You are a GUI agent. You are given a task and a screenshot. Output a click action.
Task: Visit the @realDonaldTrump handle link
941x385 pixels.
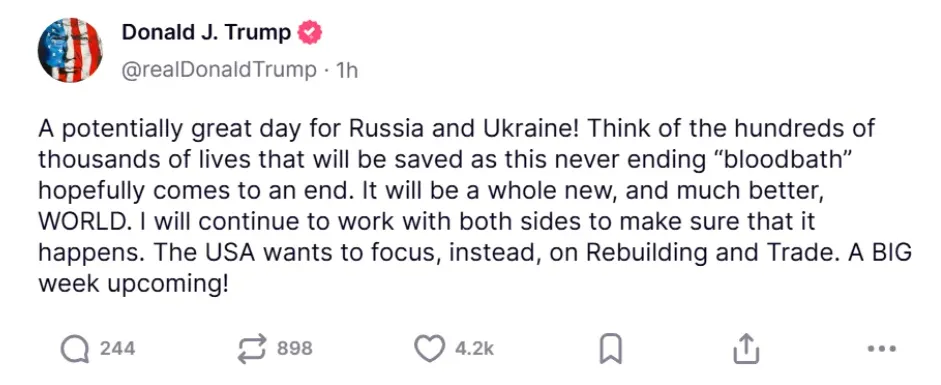click(219, 70)
